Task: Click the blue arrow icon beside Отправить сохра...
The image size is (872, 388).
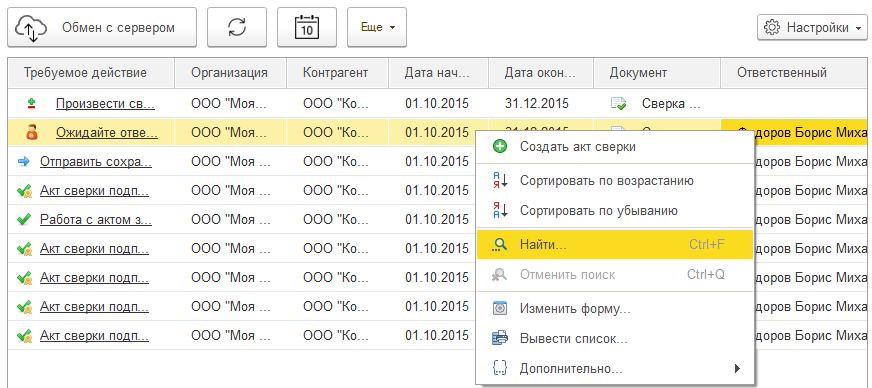Action: point(24,162)
